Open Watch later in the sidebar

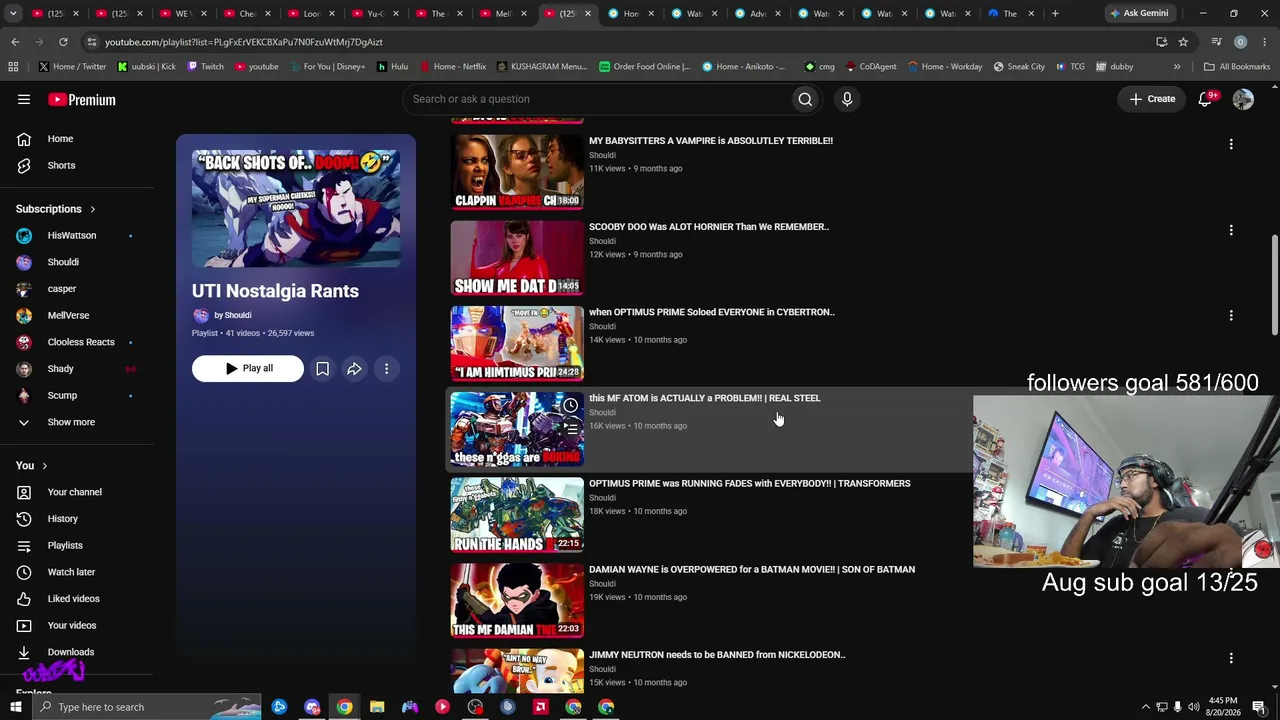click(x=71, y=572)
